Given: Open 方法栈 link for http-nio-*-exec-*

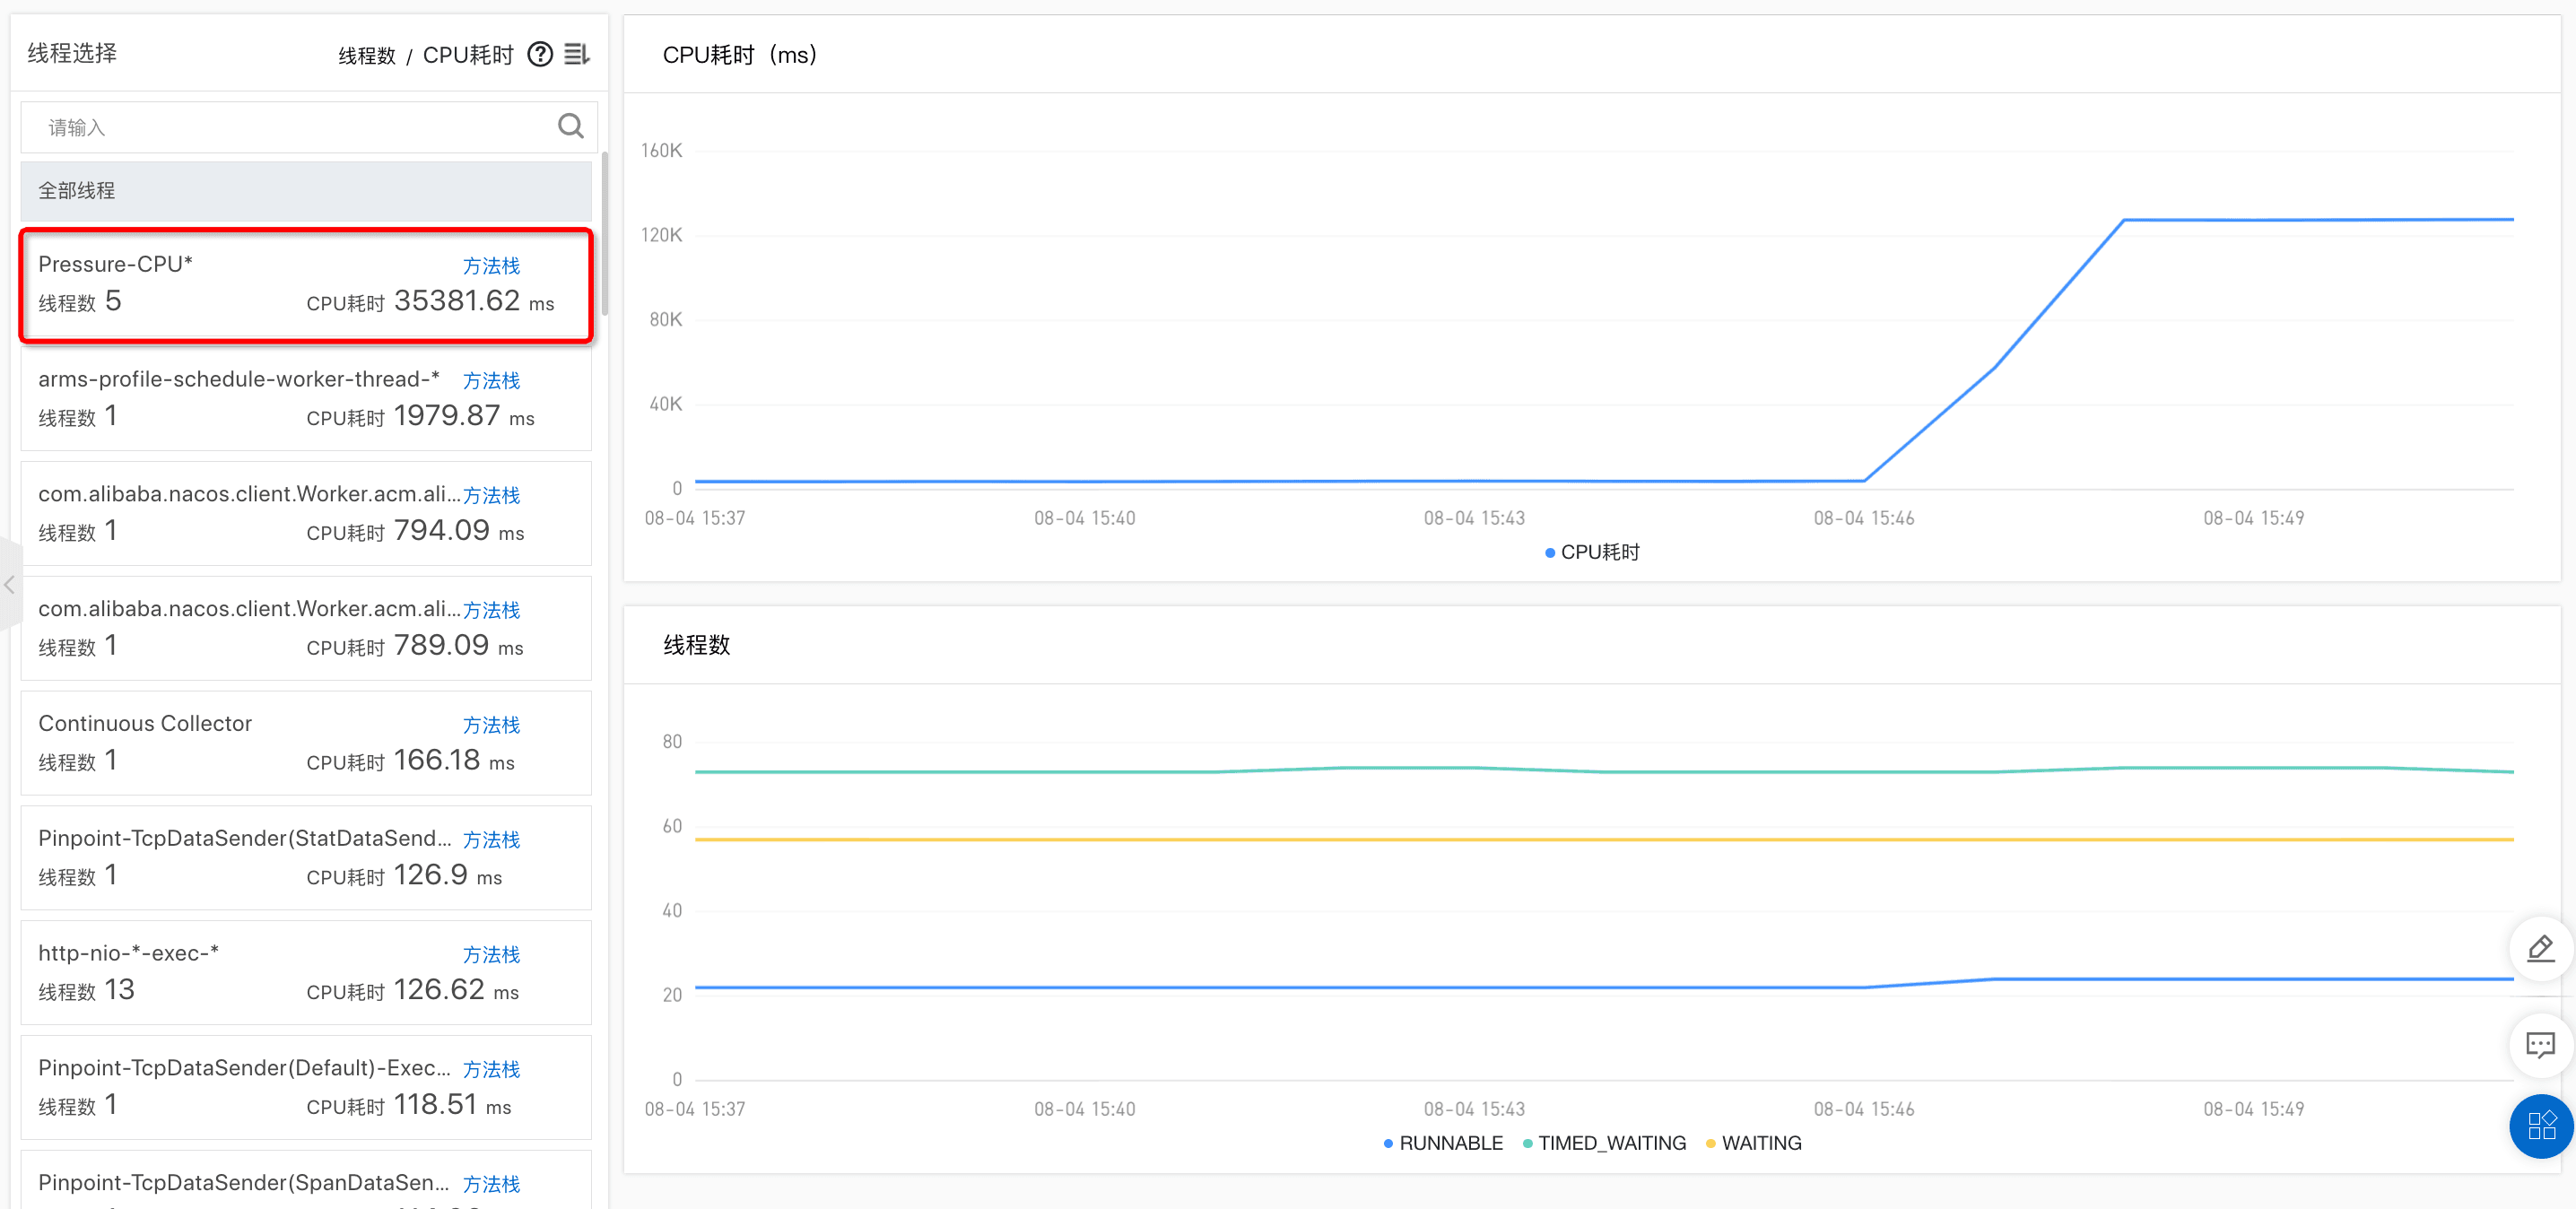Looking at the screenshot, I should (x=491, y=955).
